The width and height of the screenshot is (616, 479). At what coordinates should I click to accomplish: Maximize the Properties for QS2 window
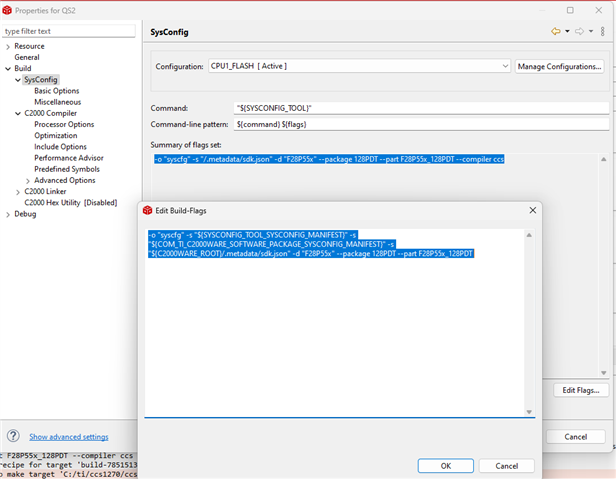tap(570, 10)
